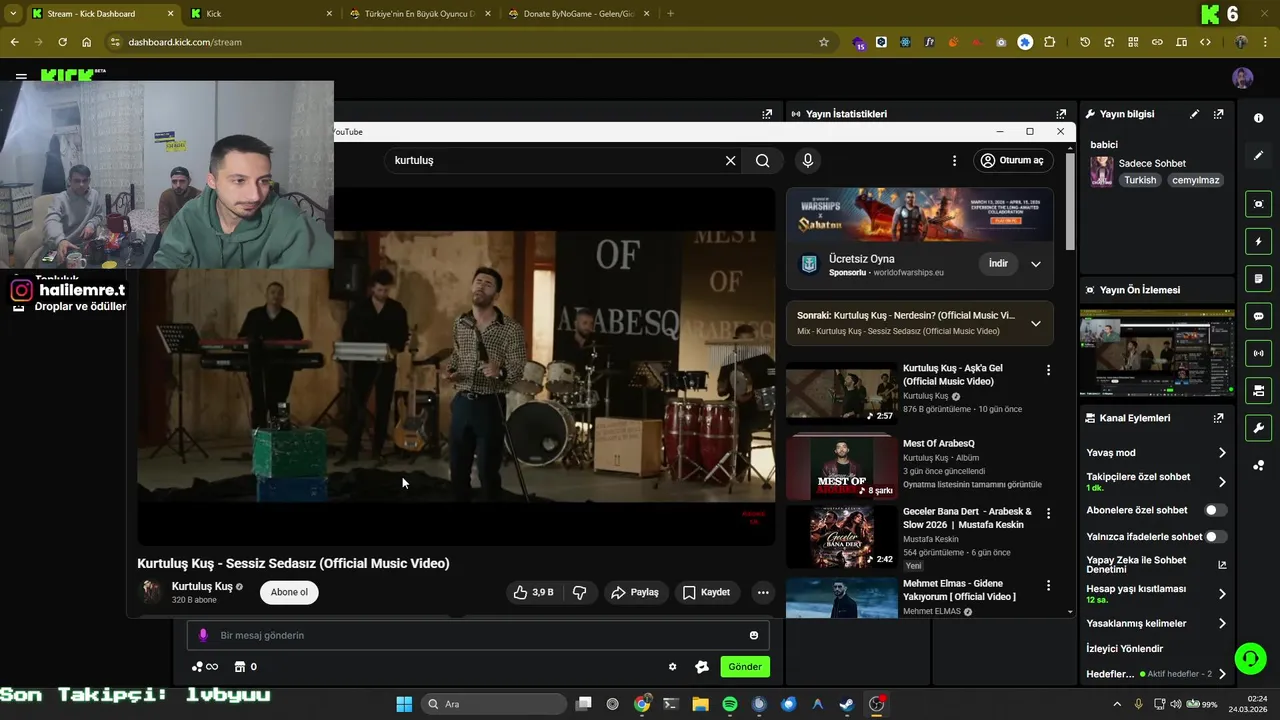Switch to the Kick tab

click(260, 14)
